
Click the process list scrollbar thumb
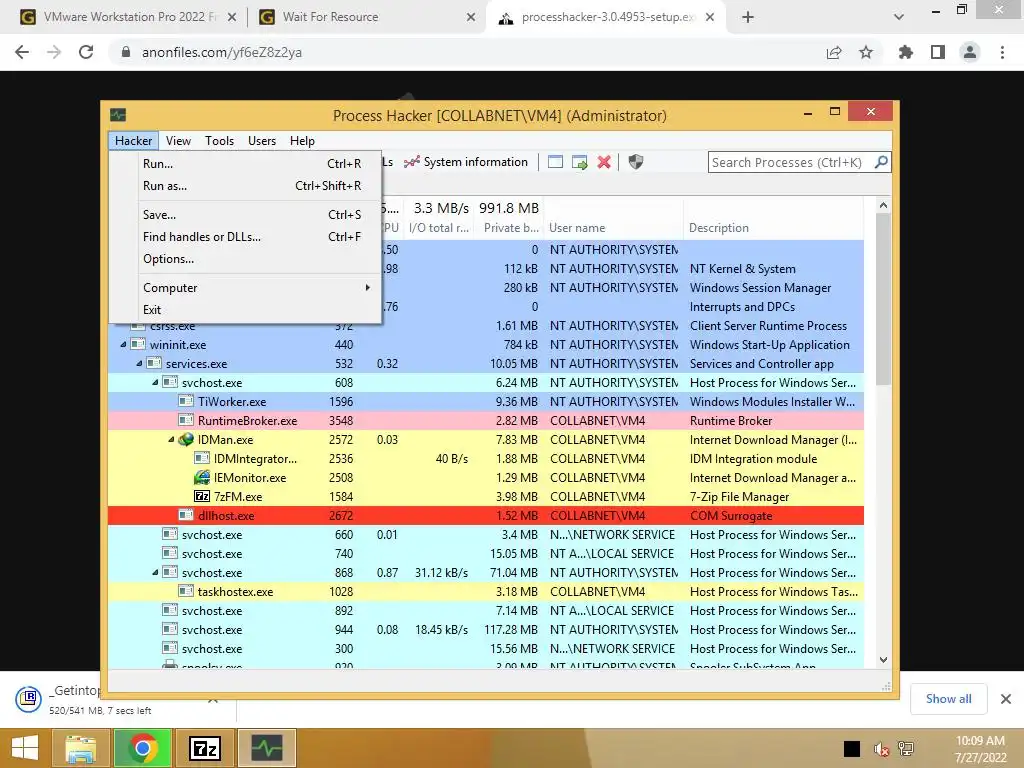click(883, 299)
